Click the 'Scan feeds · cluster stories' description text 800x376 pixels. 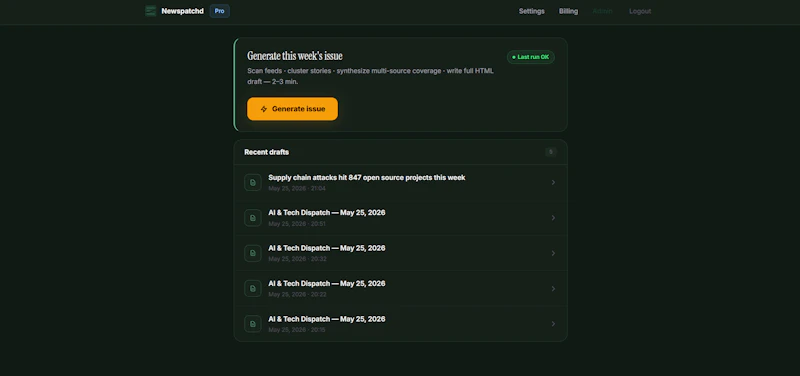370,76
